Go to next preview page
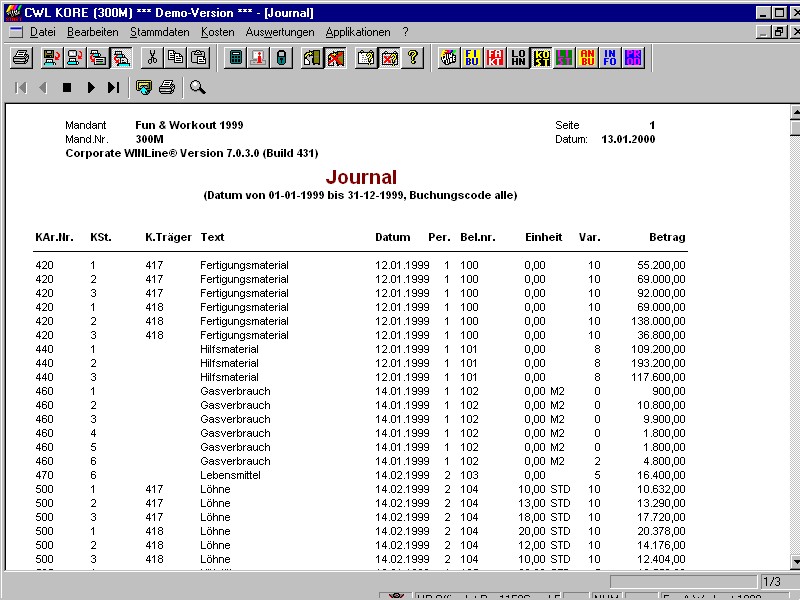The width and height of the screenshot is (800, 600). coord(91,88)
